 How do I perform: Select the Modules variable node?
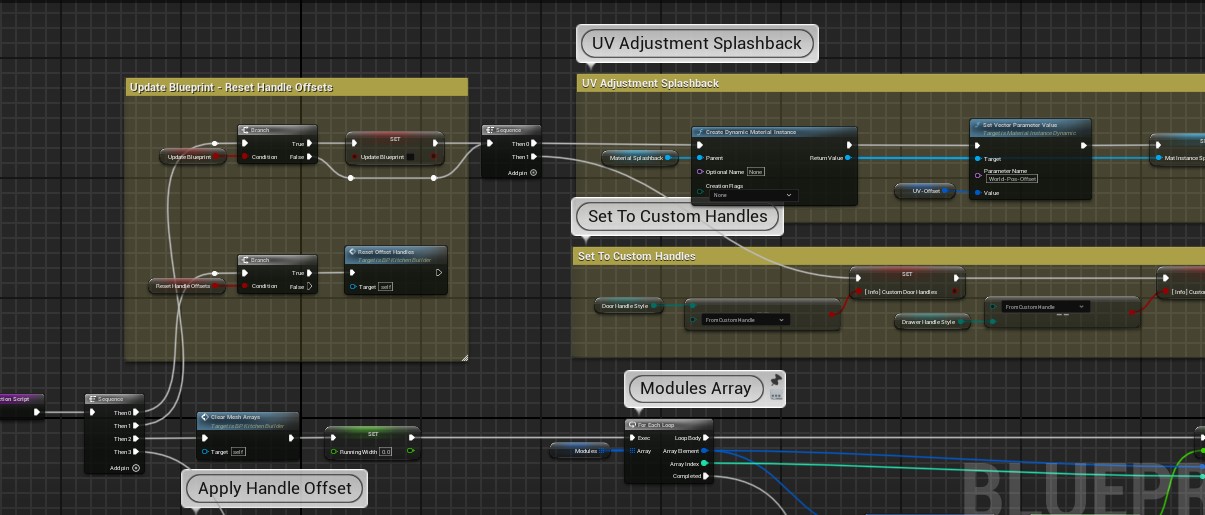coord(582,451)
